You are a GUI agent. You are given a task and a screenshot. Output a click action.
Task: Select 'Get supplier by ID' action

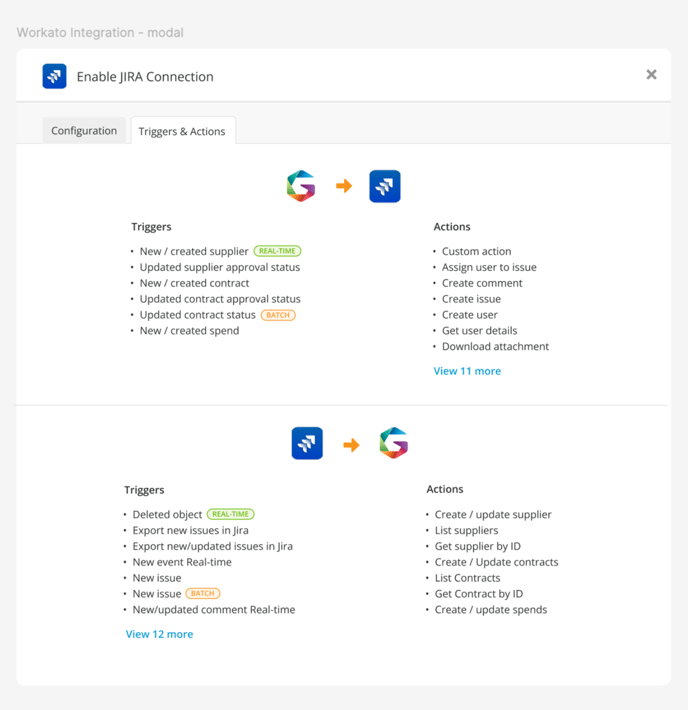click(x=478, y=546)
